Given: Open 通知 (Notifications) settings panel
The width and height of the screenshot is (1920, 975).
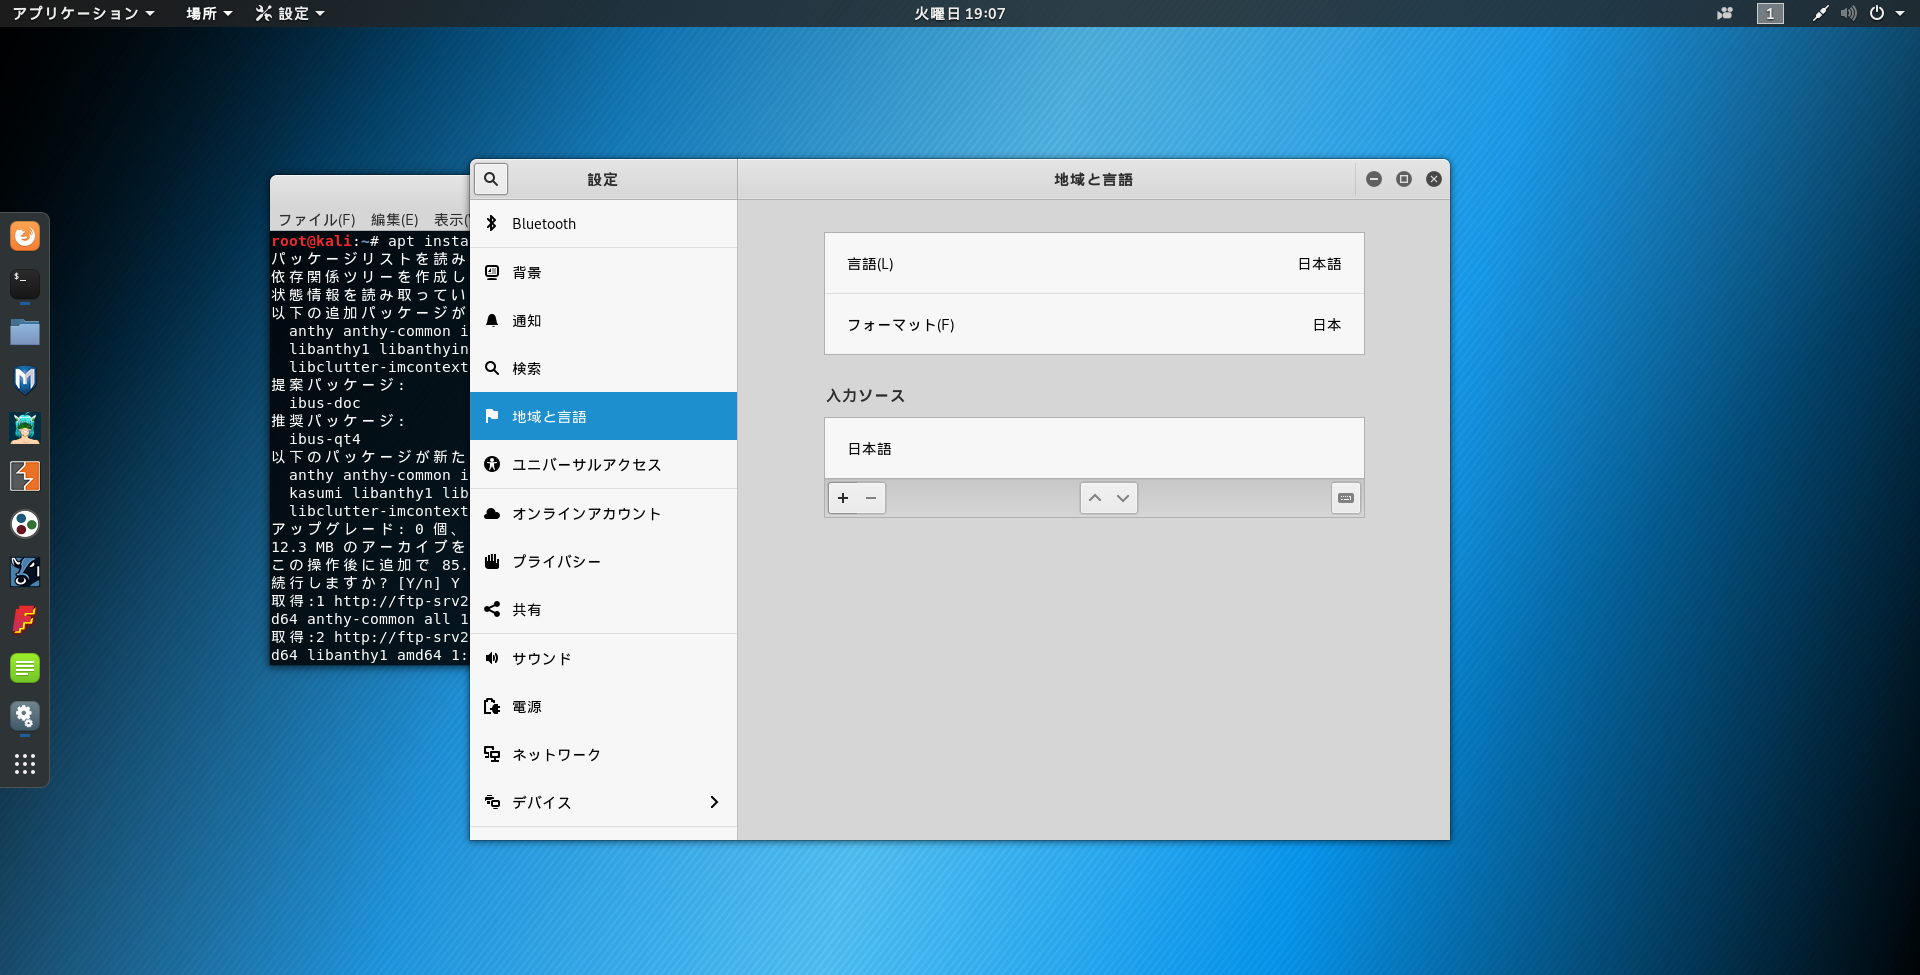Looking at the screenshot, I should coord(603,320).
